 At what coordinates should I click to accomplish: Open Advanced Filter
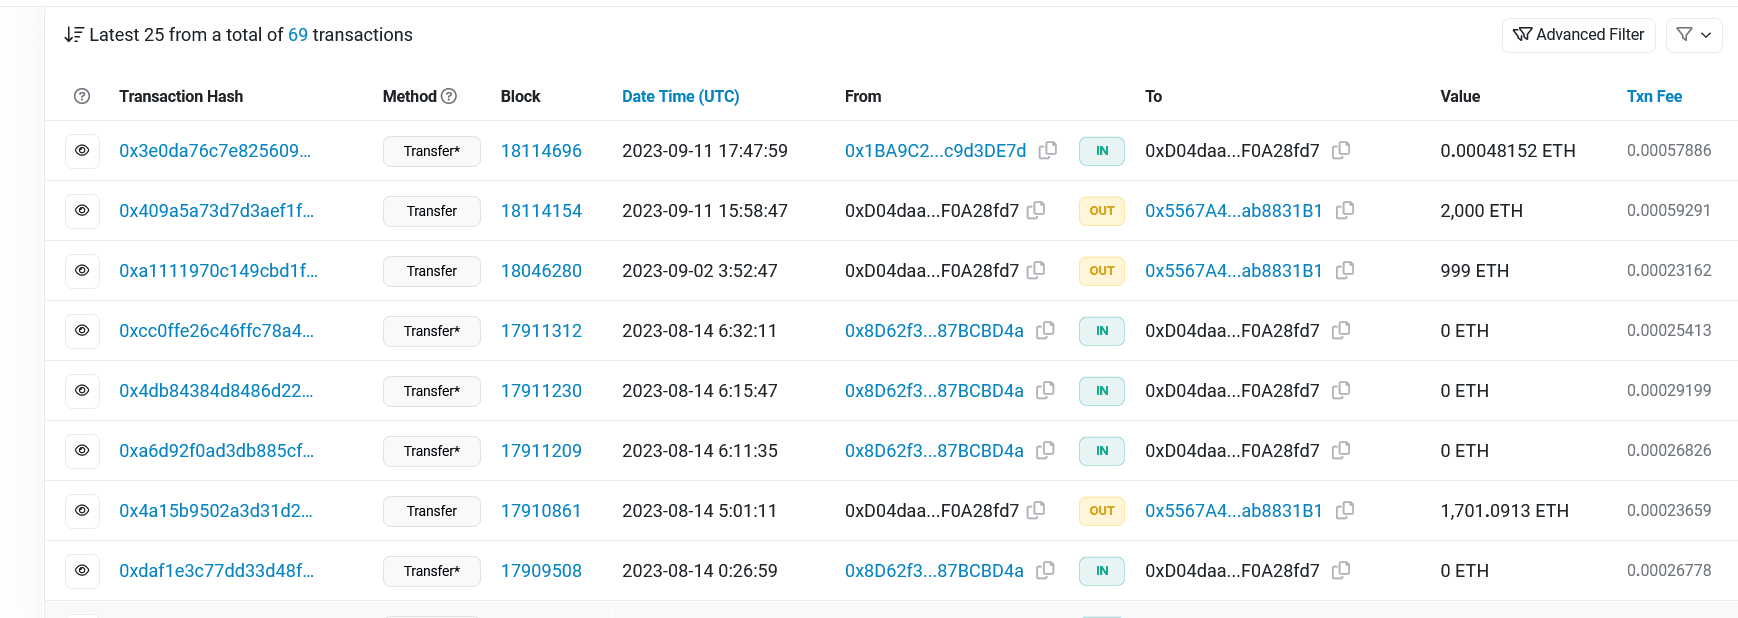pos(1578,35)
